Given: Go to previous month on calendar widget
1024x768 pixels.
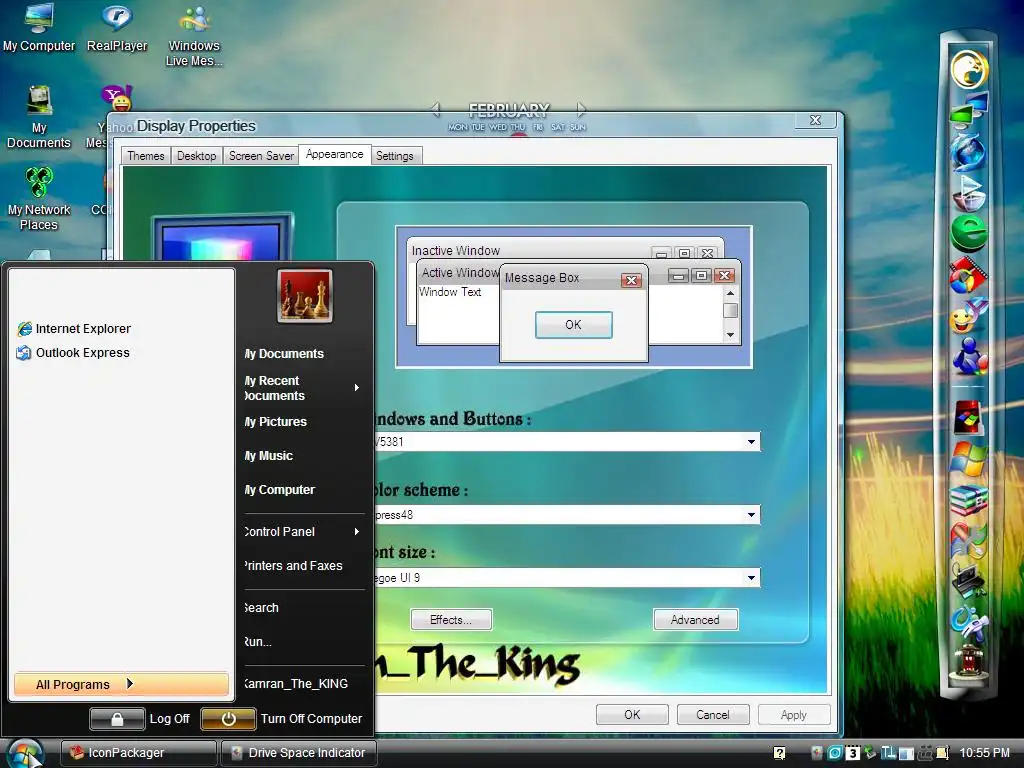Looking at the screenshot, I should pyautogui.click(x=436, y=109).
